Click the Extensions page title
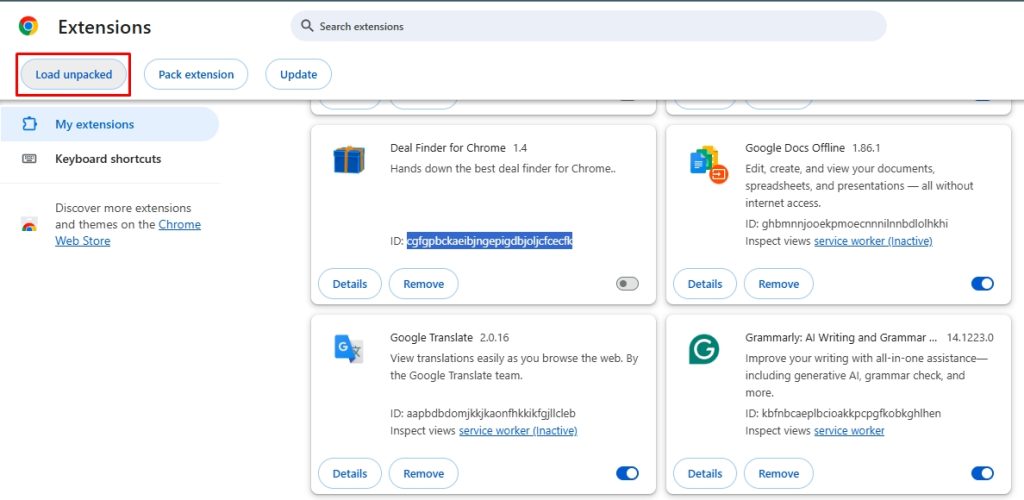This screenshot has width=1024, height=500. tap(104, 27)
